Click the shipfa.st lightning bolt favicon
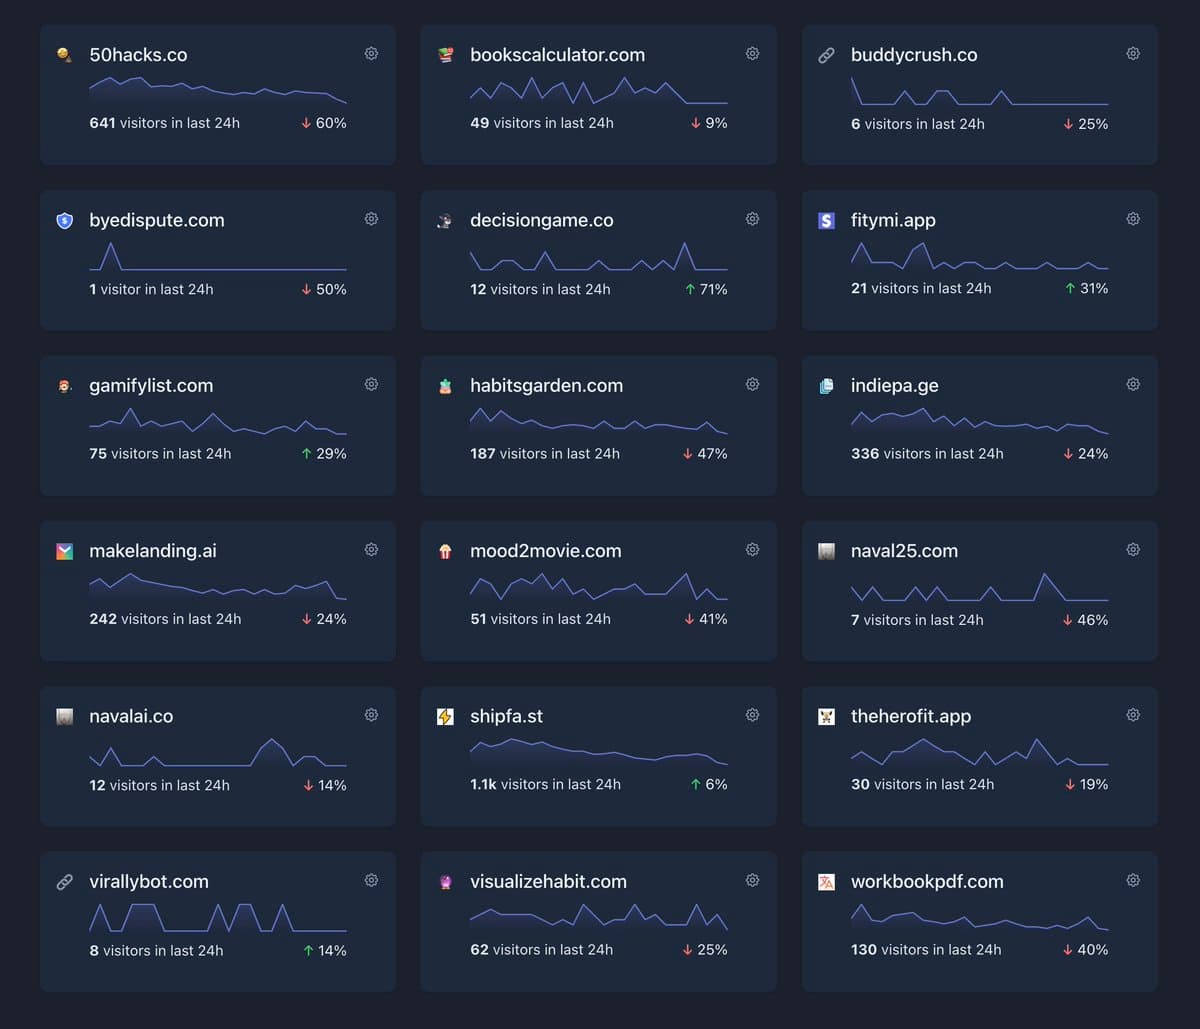Screen dimensions: 1200x1029 pos(446,716)
